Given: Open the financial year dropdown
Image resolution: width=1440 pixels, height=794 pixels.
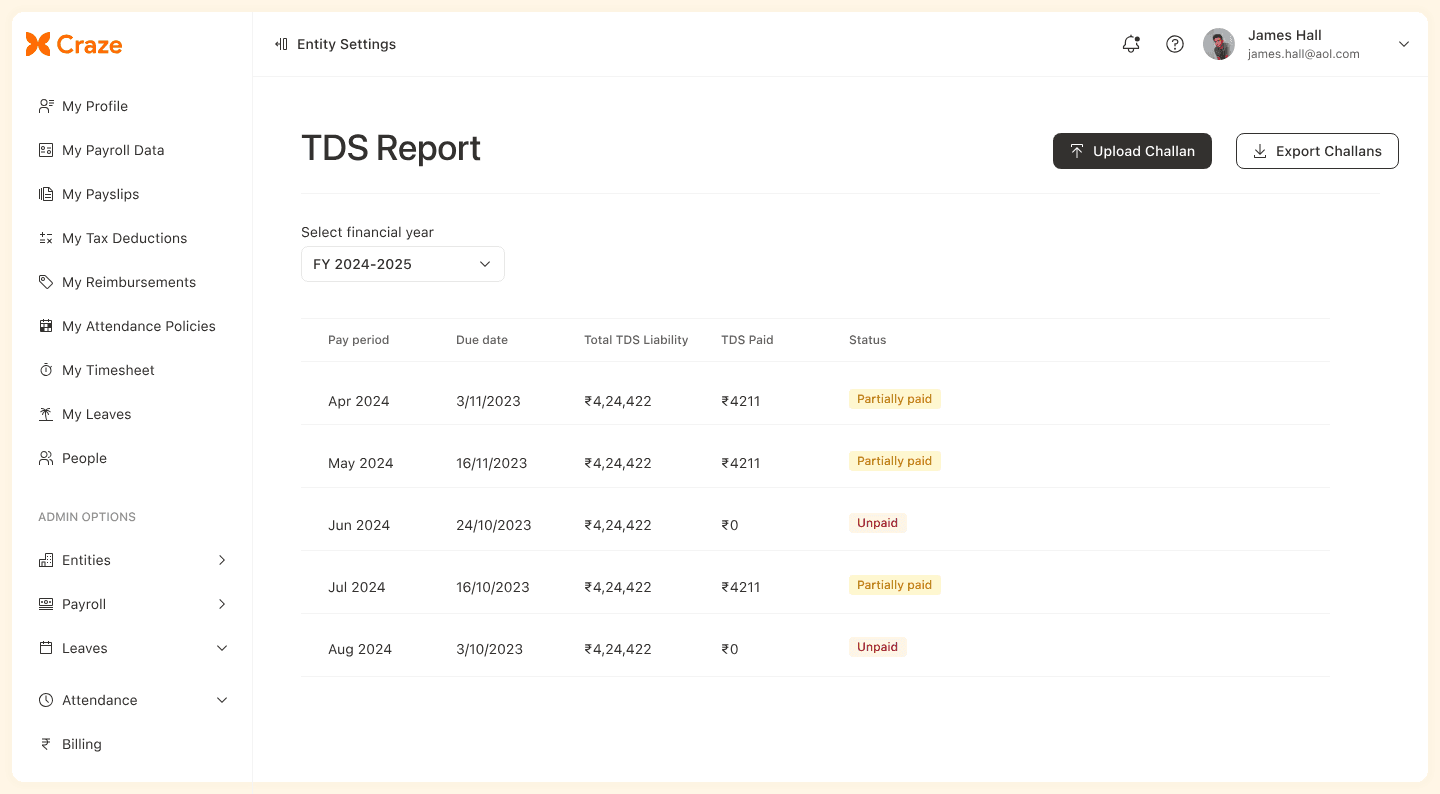Looking at the screenshot, I should (x=402, y=264).
